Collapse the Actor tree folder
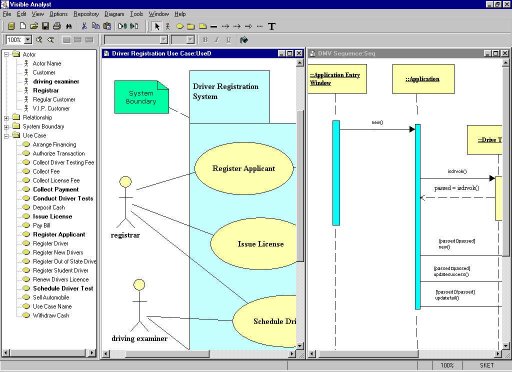512x372 pixels. coord(6,54)
